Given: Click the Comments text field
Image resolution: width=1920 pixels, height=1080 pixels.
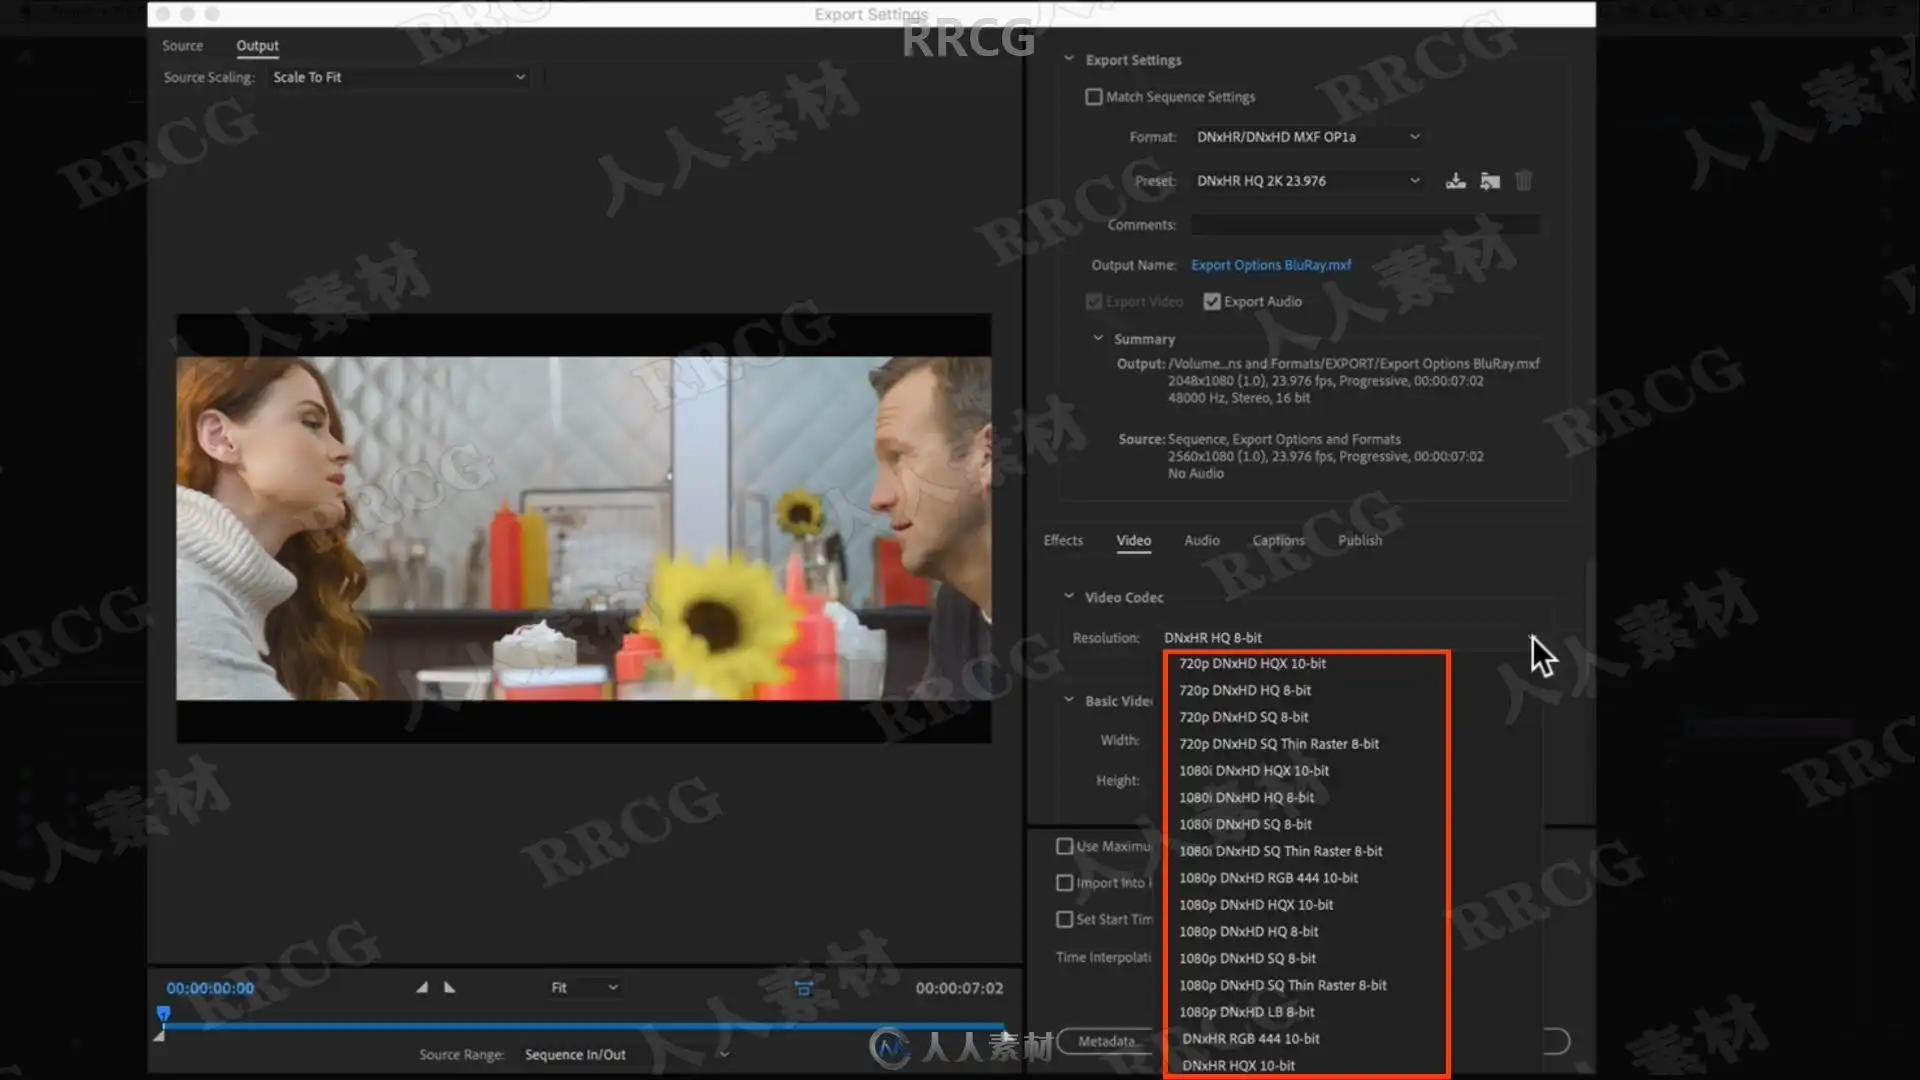Looking at the screenshot, I should [1365, 225].
